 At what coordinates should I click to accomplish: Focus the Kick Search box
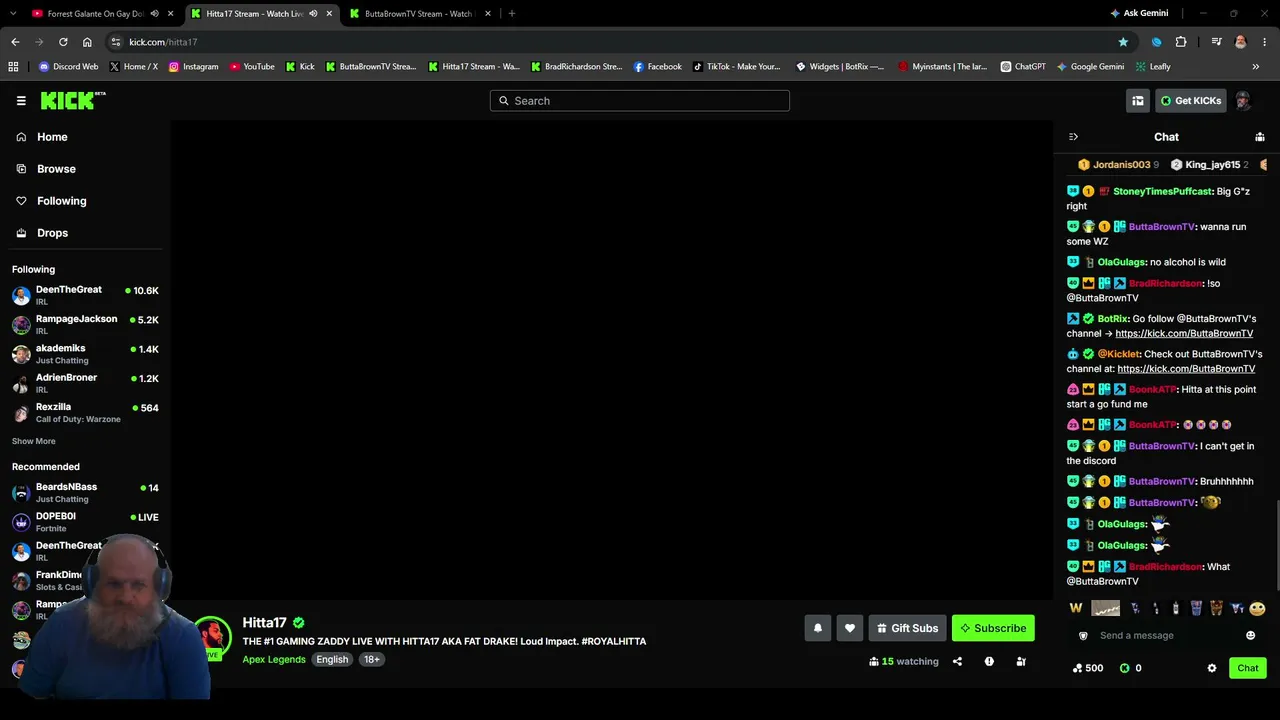tap(640, 101)
